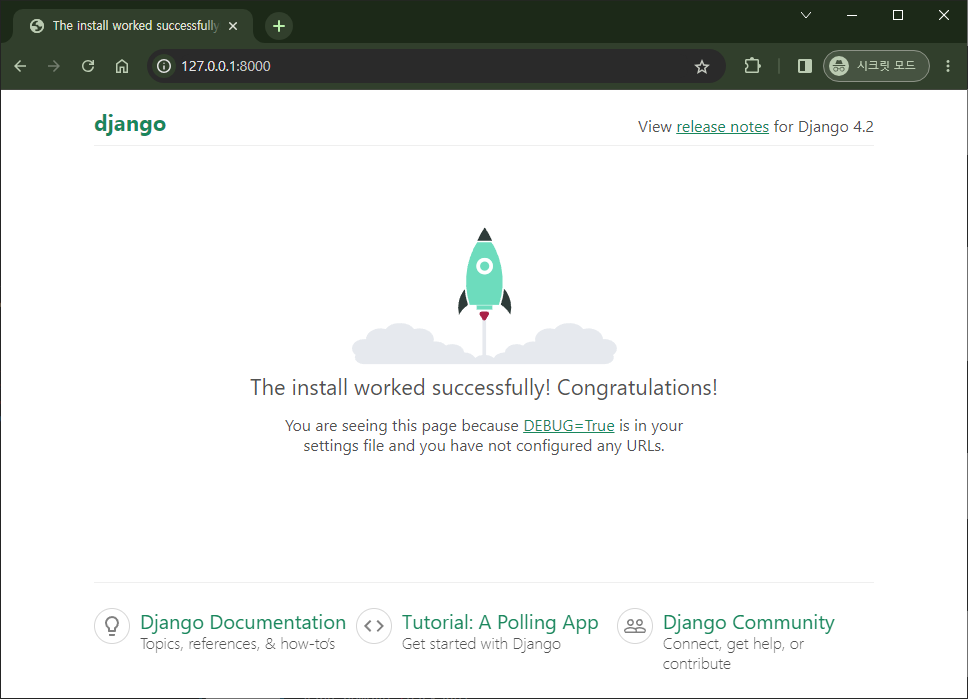Open the extensions puzzle icon

point(752,66)
